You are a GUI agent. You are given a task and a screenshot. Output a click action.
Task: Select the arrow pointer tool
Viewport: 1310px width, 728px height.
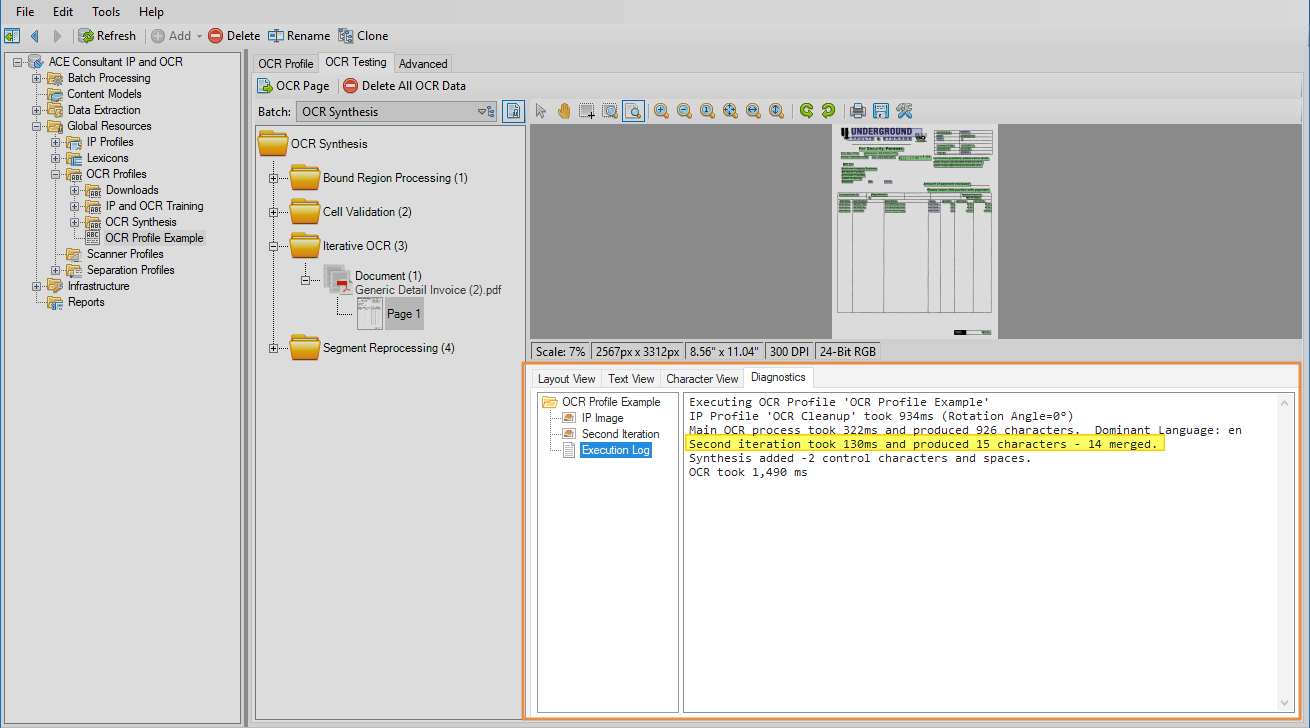[x=541, y=111]
